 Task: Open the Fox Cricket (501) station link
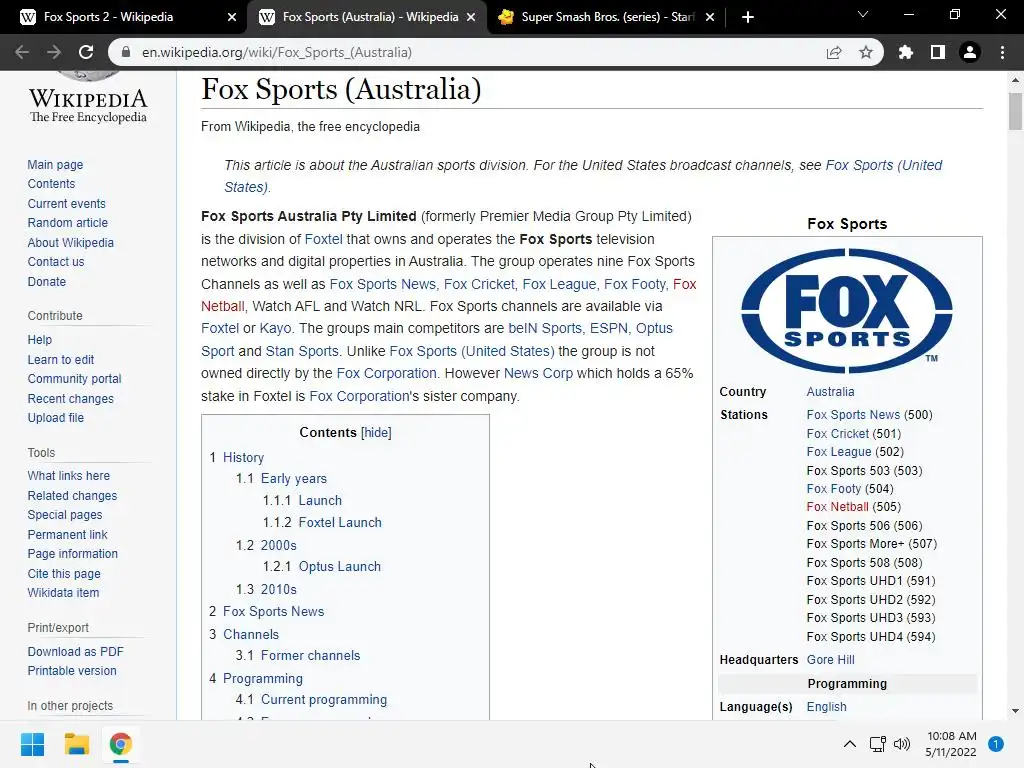[x=838, y=434]
